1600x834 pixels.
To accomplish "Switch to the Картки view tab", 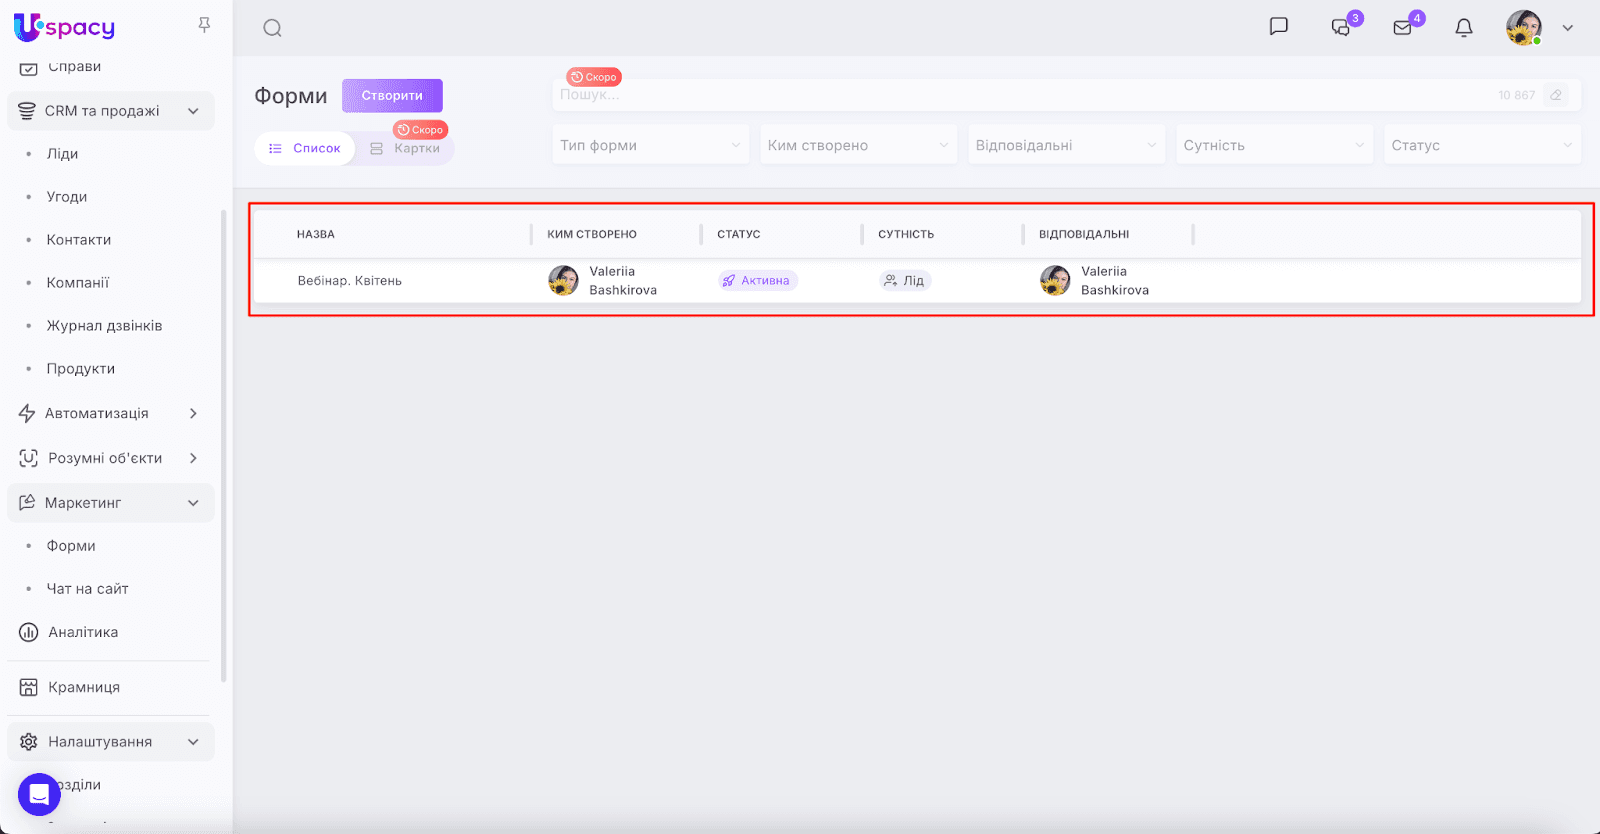I will [405, 148].
